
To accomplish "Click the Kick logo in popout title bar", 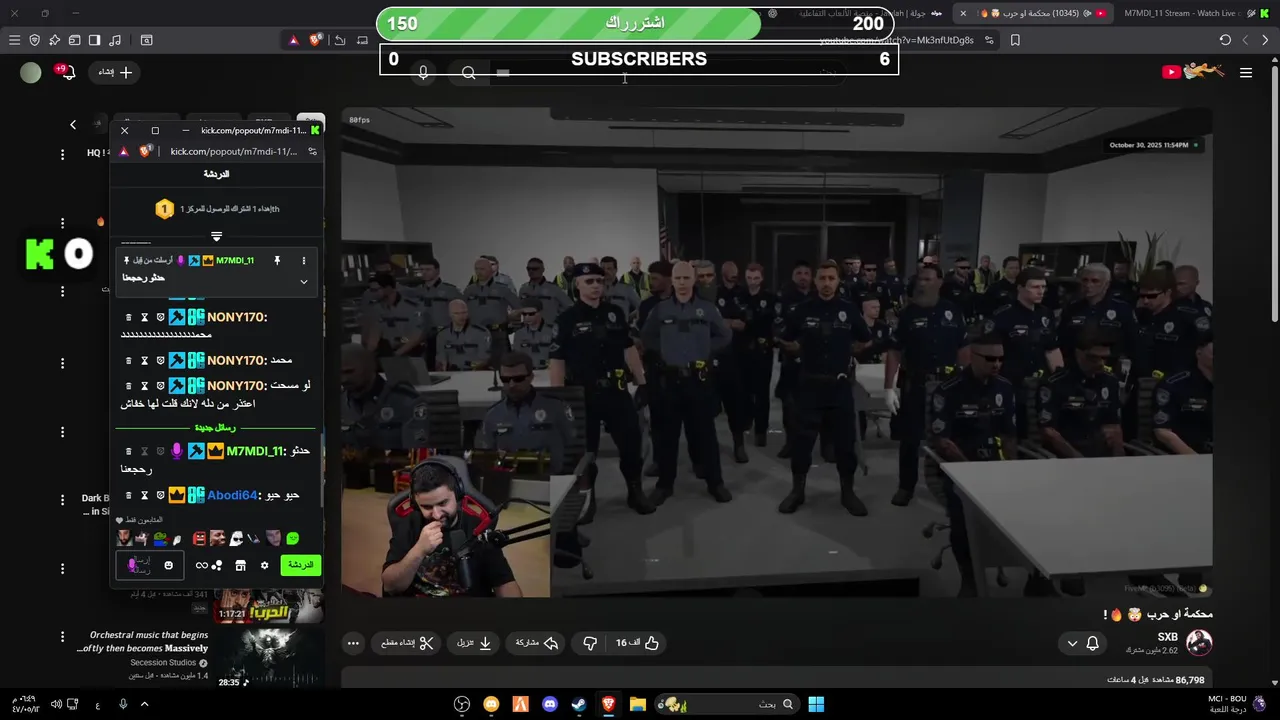I will pos(315,130).
